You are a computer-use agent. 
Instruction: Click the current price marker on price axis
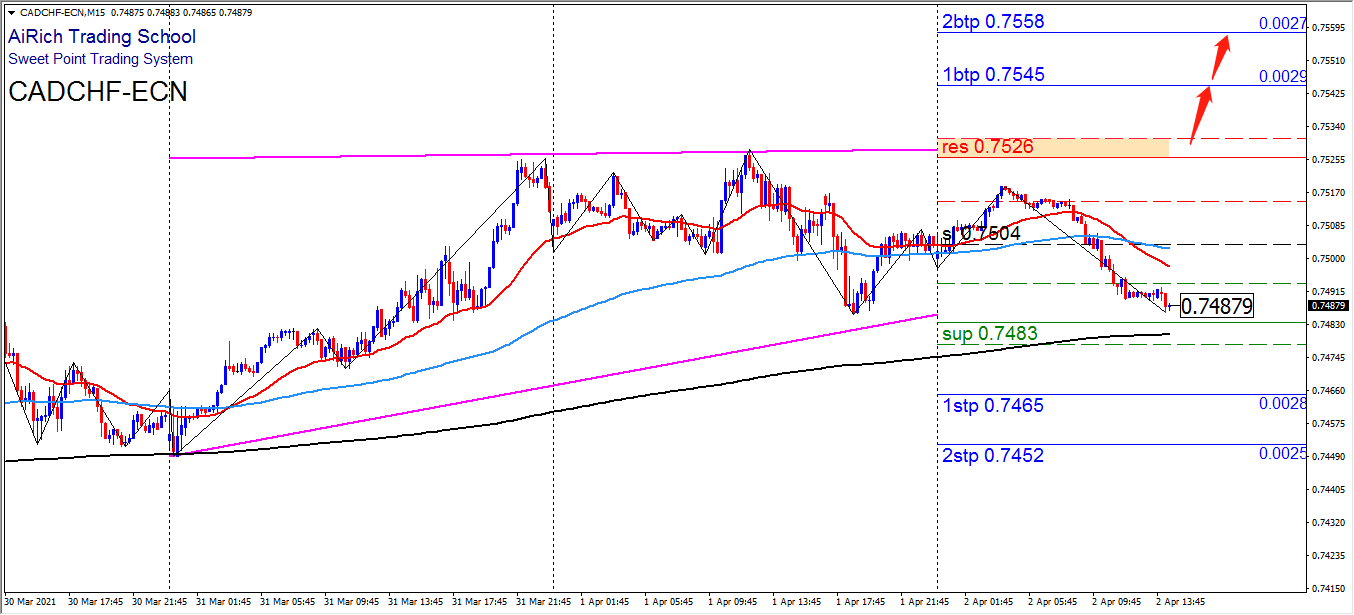1330,305
